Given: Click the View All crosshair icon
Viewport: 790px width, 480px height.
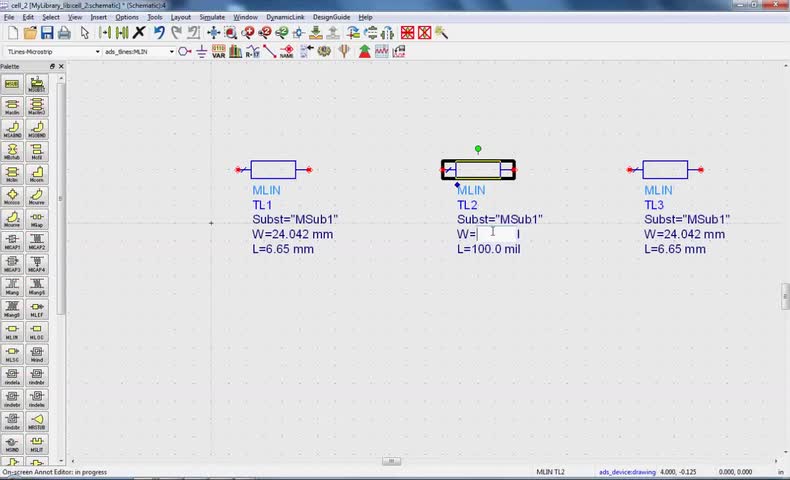Looking at the screenshot, I should point(214,33).
